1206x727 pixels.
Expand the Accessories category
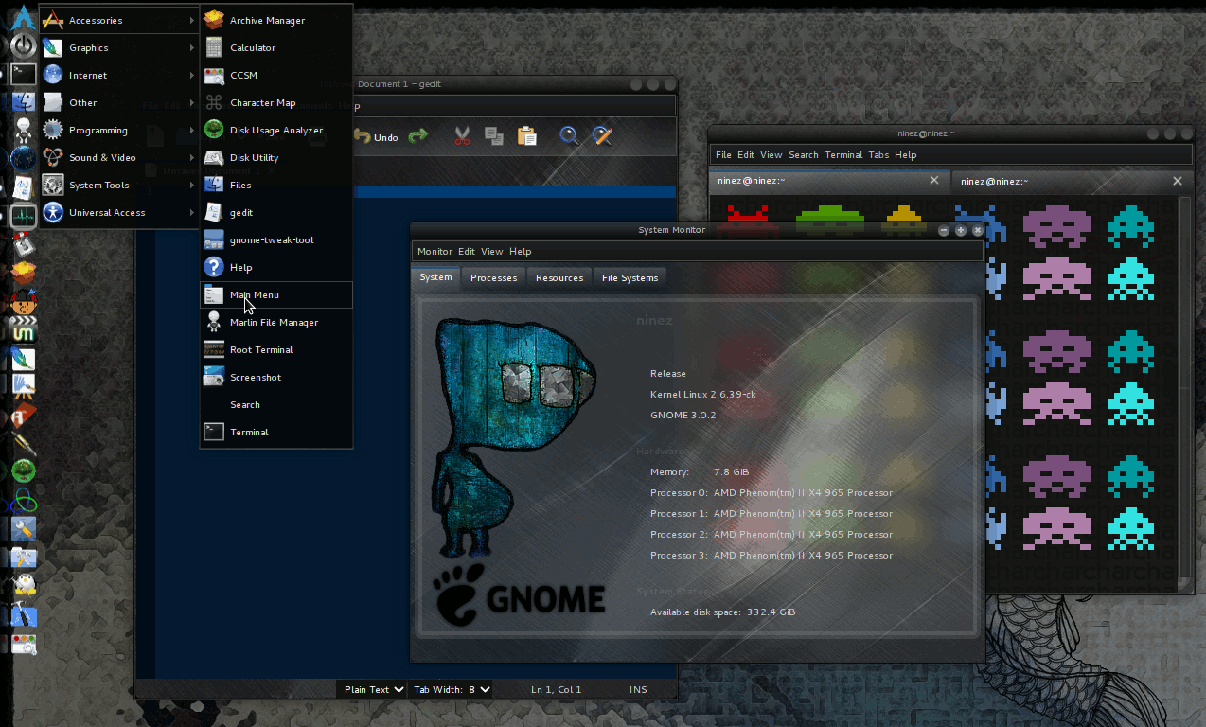tap(119, 20)
